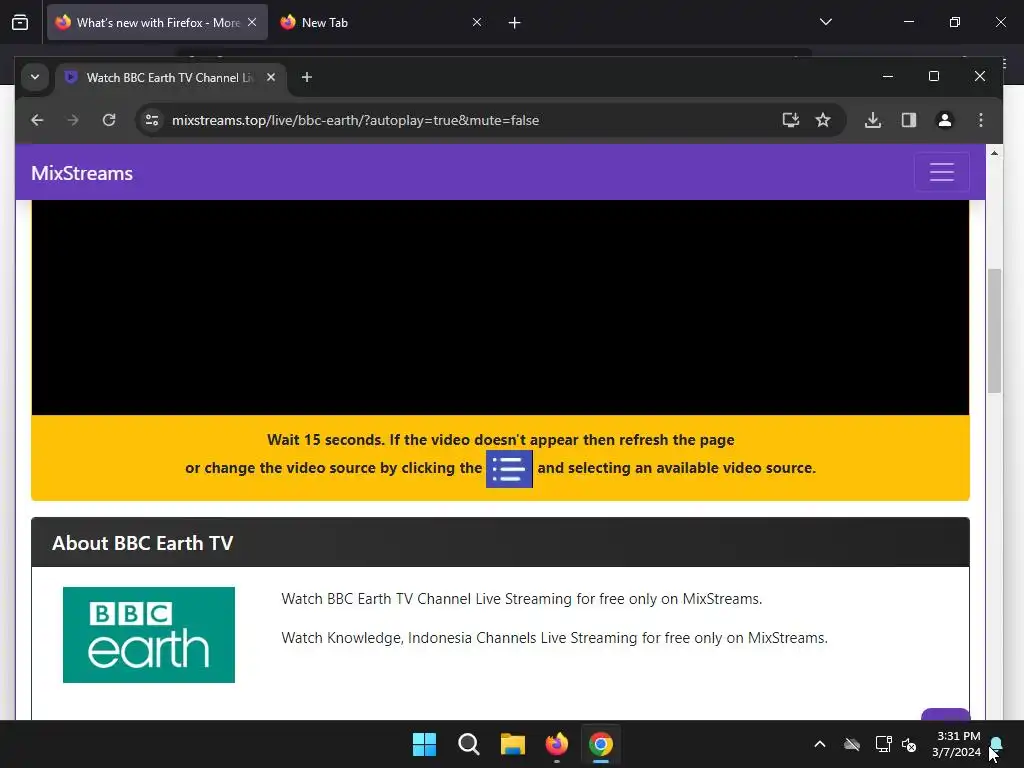Open the MixStreams hamburger menu
The width and height of the screenshot is (1024, 768).
[942, 172]
